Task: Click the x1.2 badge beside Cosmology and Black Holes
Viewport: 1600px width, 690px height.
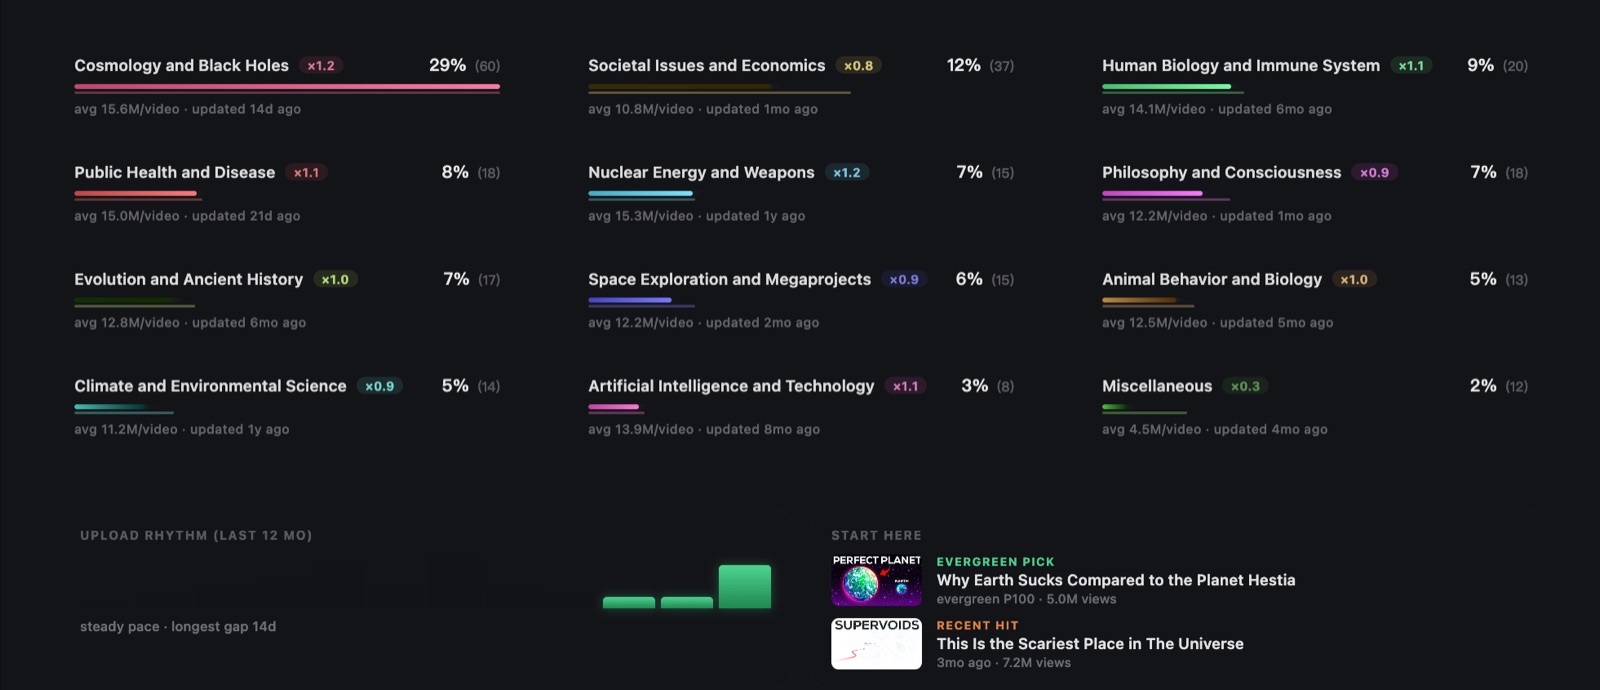Action: [x=321, y=66]
